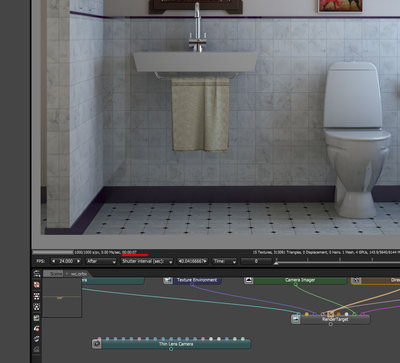Image resolution: width=400 pixels, height=363 pixels.
Task: Click the RenderTarget node icon
Action: point(296,319)
